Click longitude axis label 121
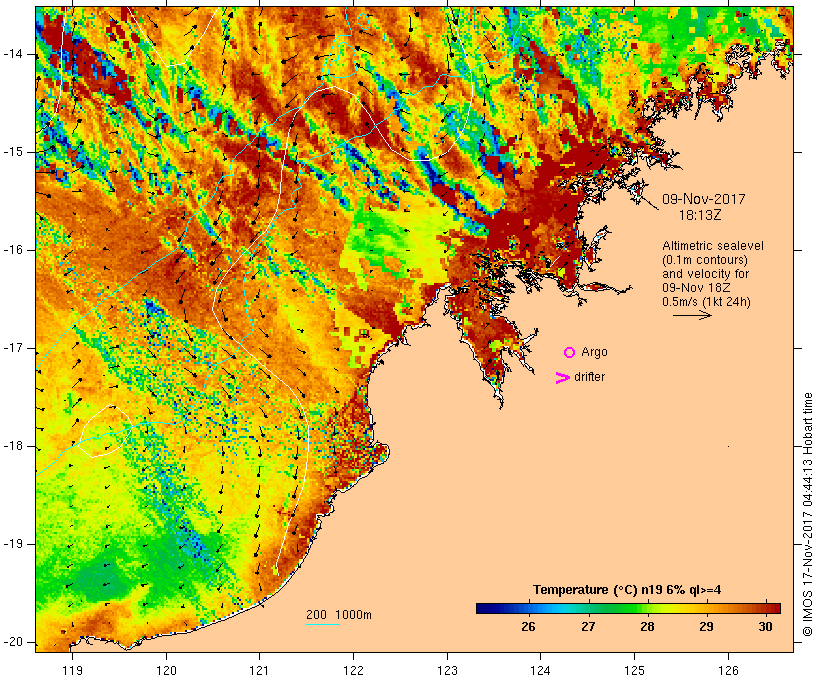 tap(259, 670)
